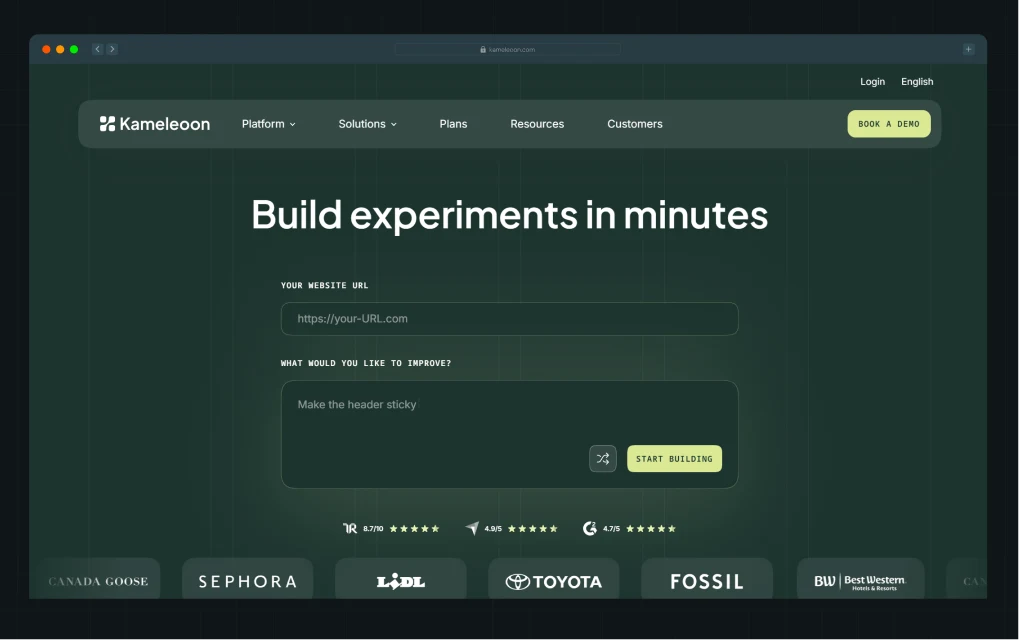
Task: Click the Your Website URL label
Action: pos(324,285)
